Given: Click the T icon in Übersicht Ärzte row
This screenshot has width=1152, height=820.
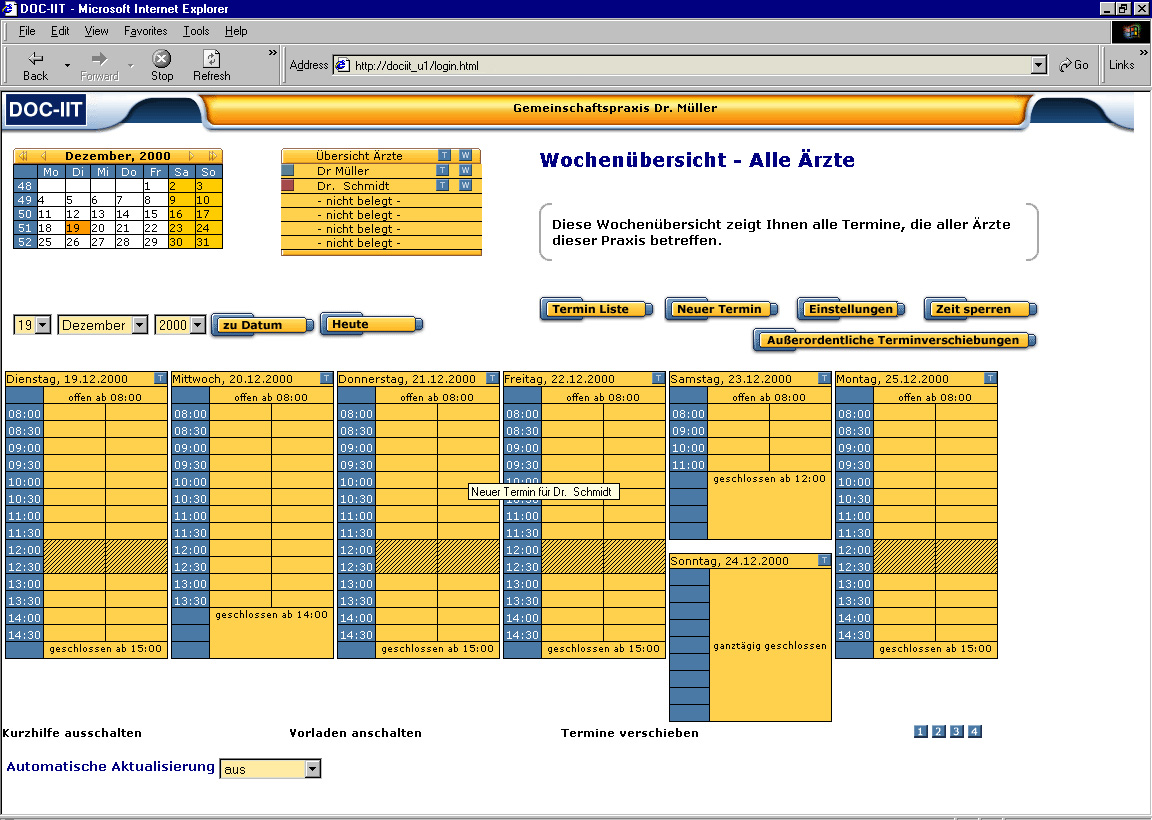Looking at the screenshot, I should point(444,155).
